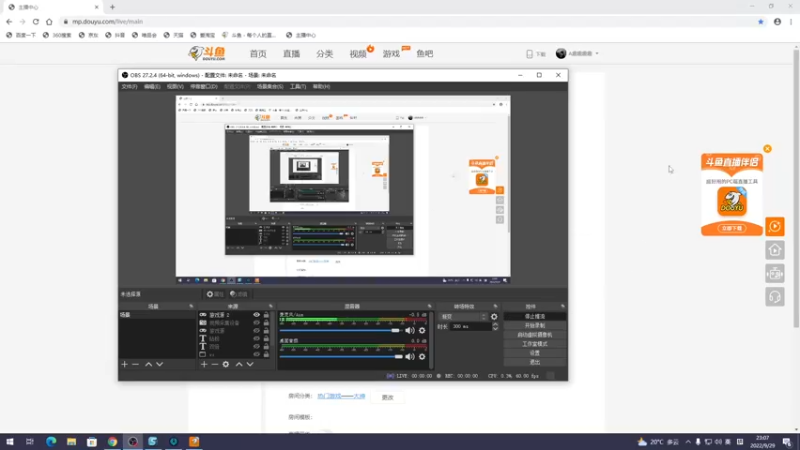Toggle visibility of third source row

pos(257,331)
